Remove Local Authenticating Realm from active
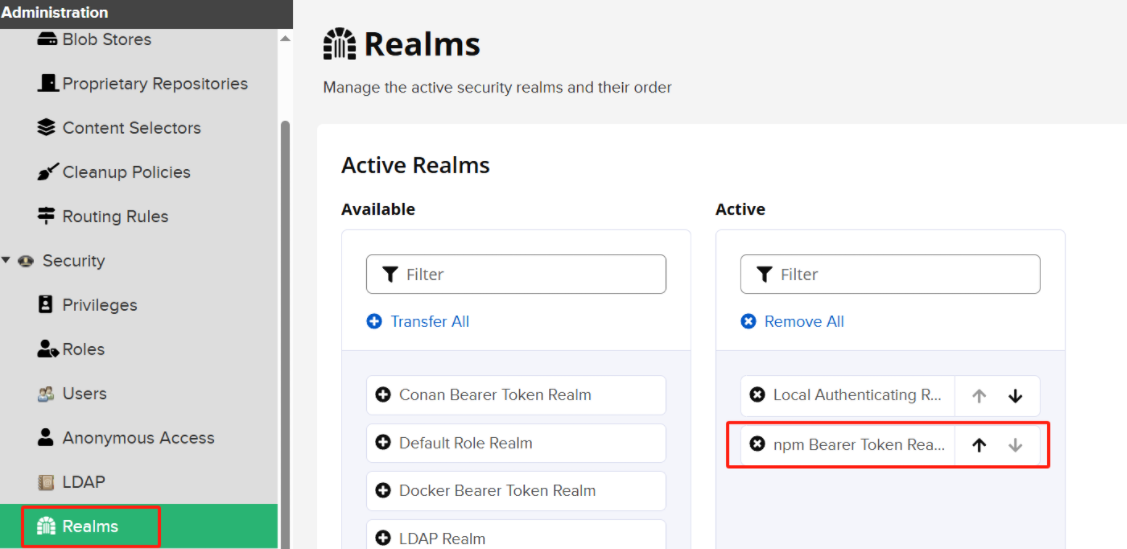The width and height of the screenshot is (1127, 549). pyautogui.click(x=757, y=395)
